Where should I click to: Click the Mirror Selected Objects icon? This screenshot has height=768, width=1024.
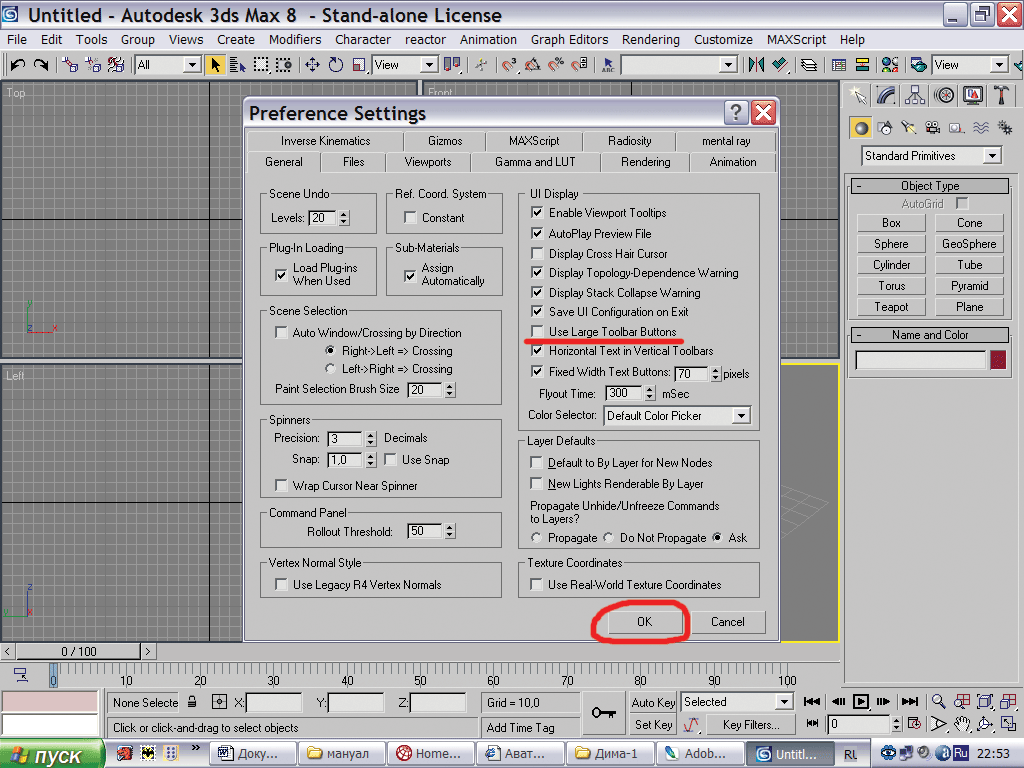(756, 65)
